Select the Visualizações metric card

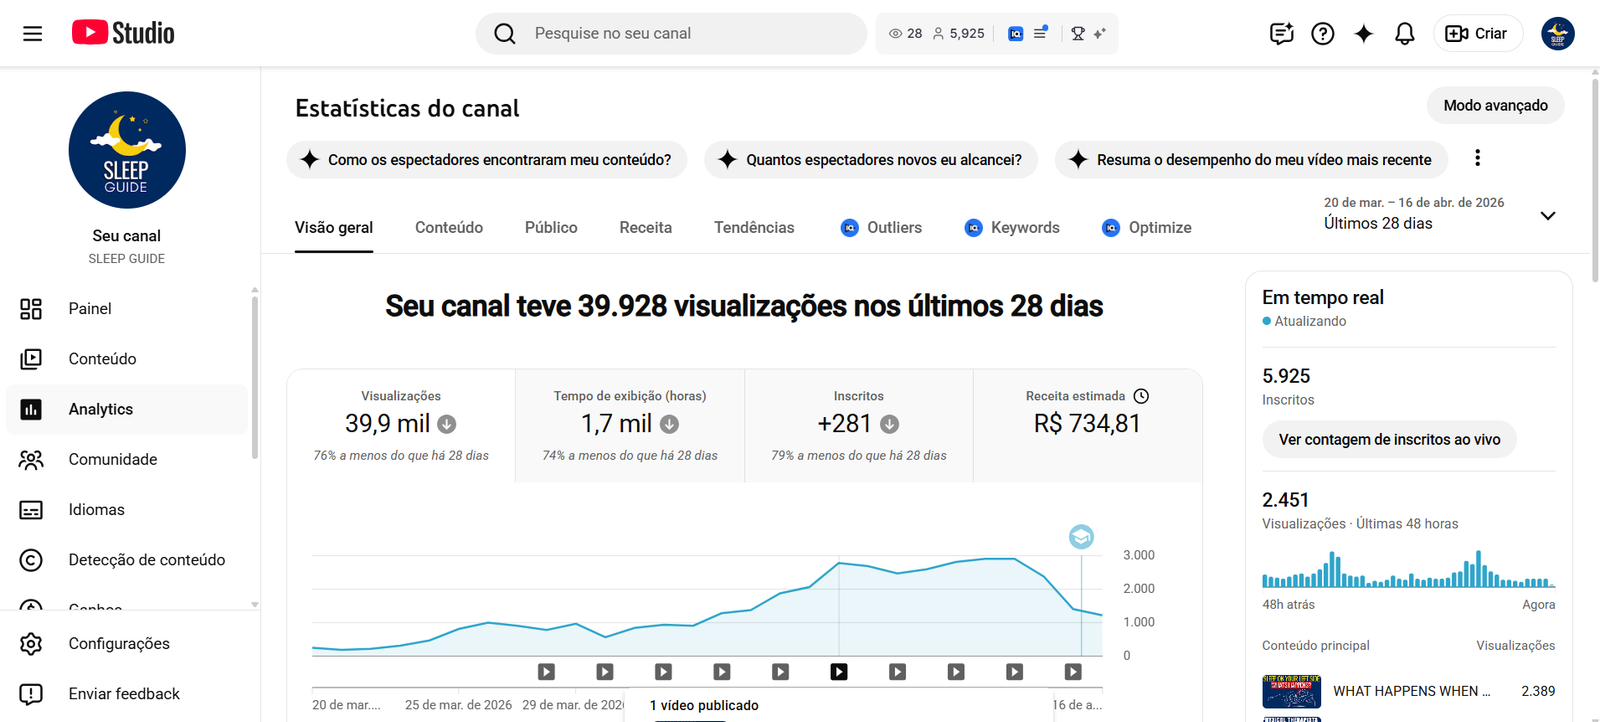(401, 426)
